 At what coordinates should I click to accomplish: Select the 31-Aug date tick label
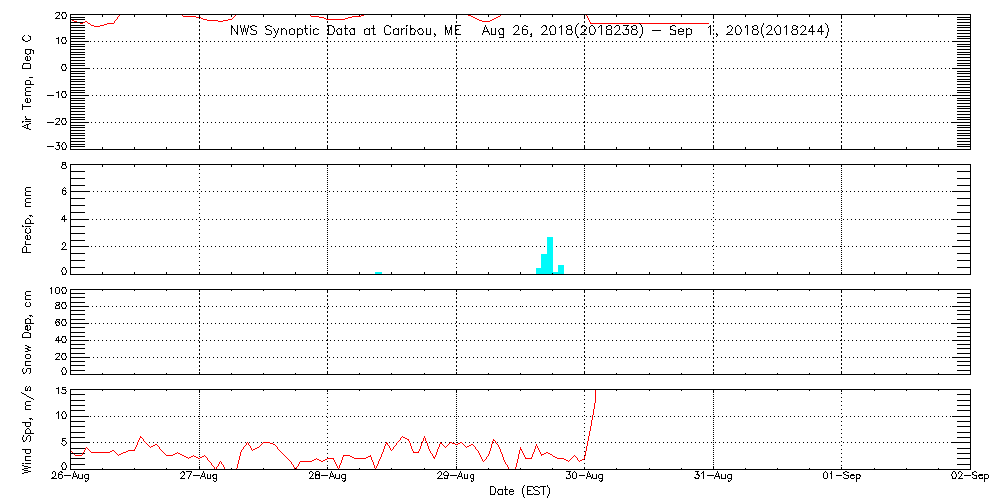pyautogui.click(x=714, y=477)
